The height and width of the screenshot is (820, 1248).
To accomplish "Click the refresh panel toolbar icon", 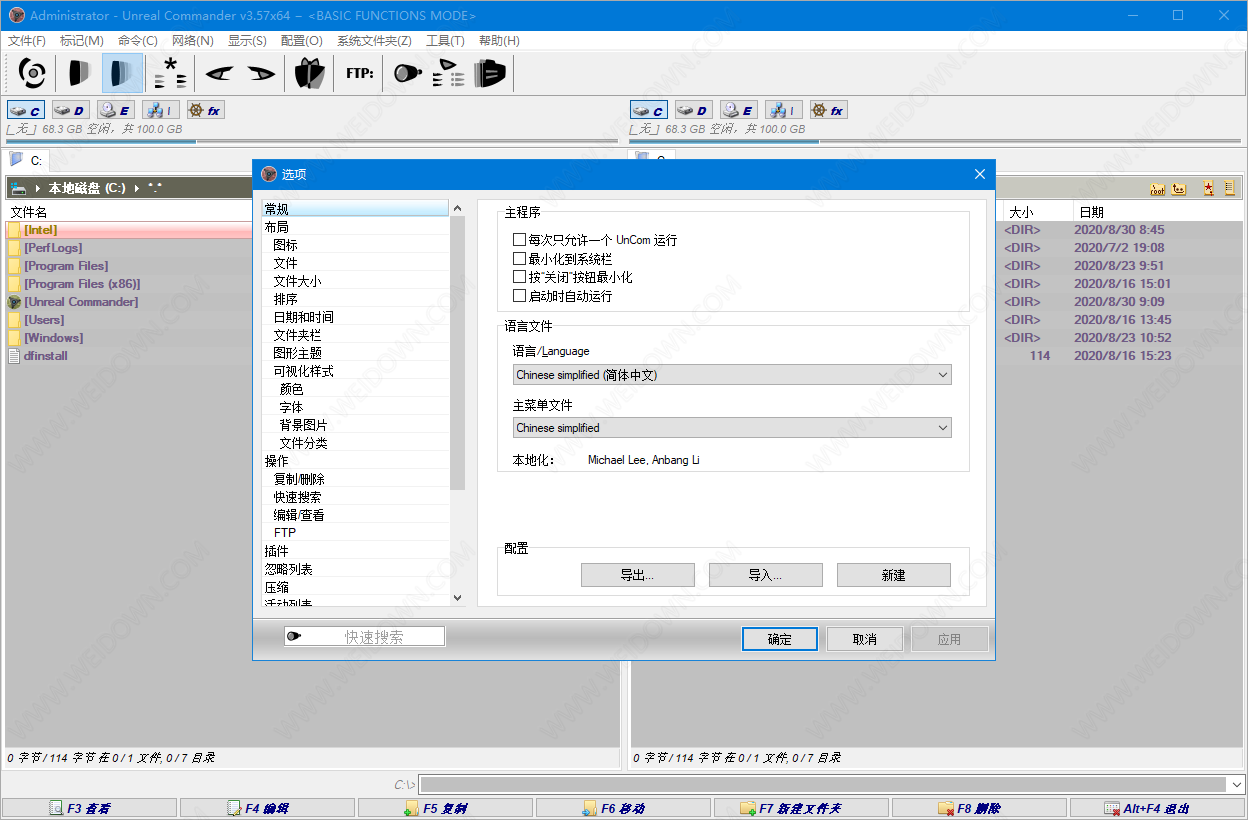I will click(x=33, y=73).
